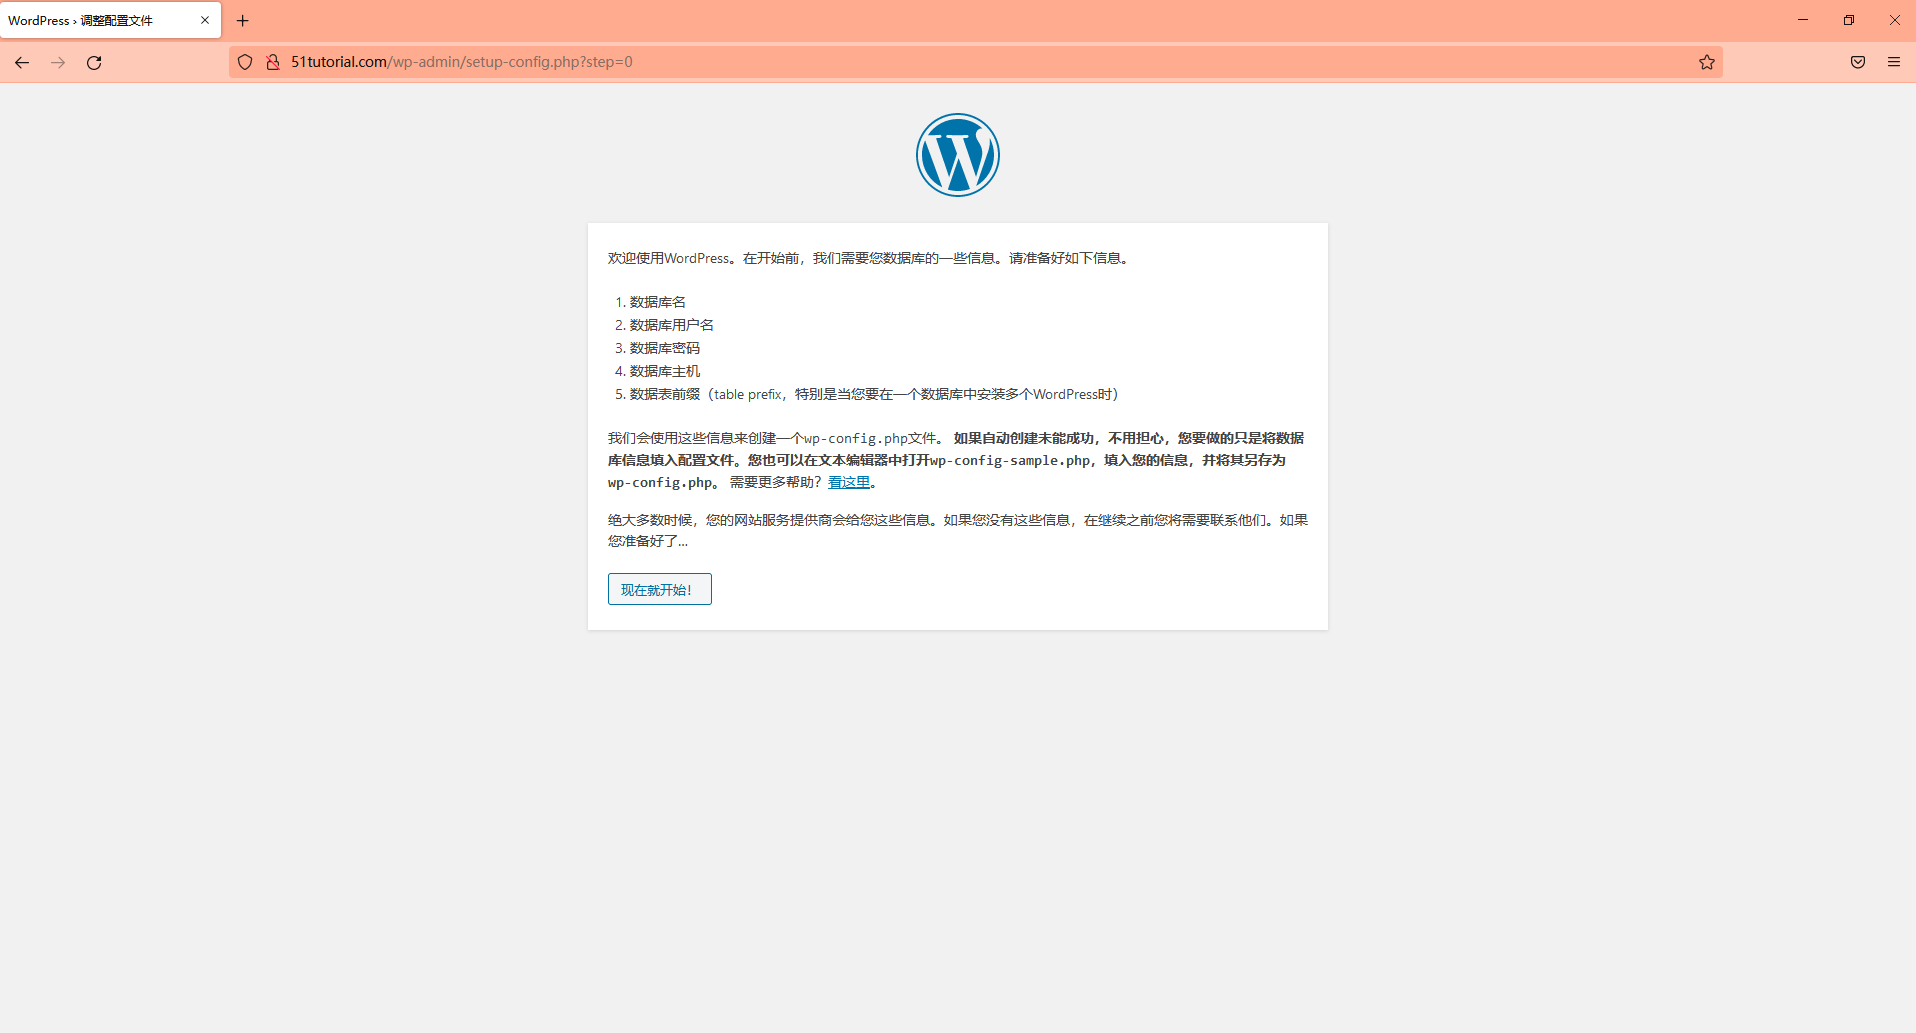Click the forward navigation arrow

coord(58,62)
